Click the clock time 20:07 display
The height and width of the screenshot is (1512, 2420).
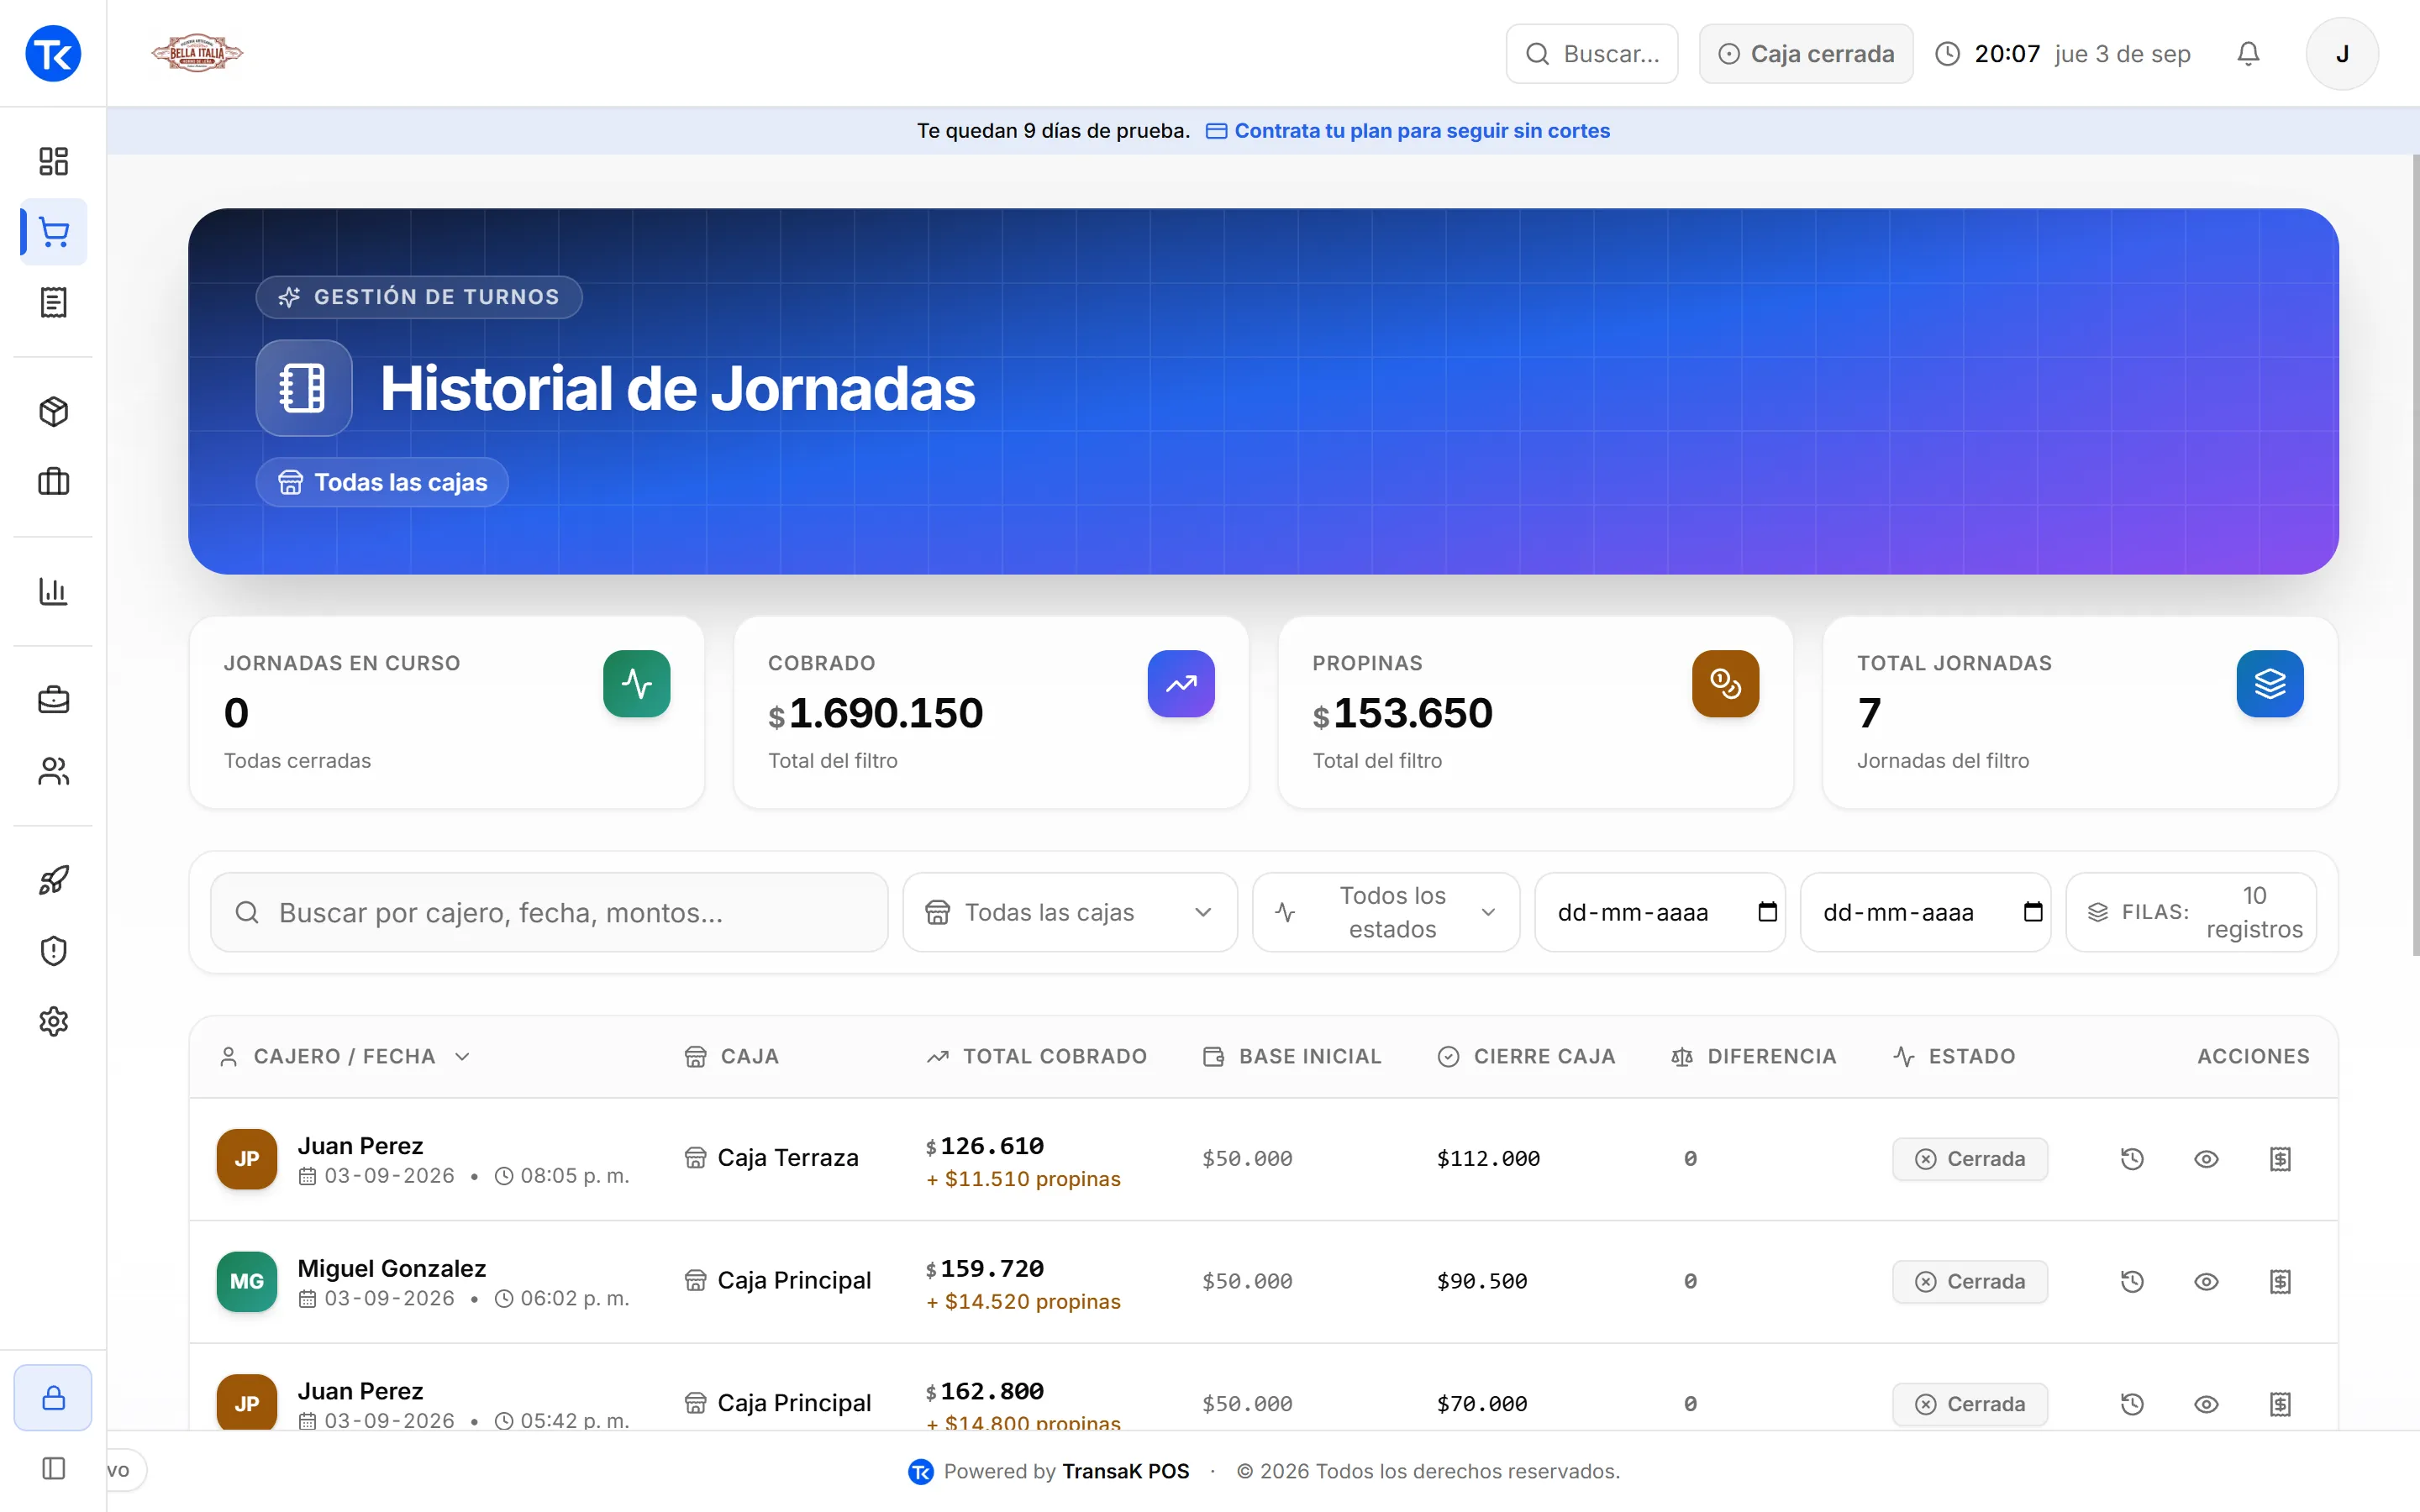(x=2007, y=54)
